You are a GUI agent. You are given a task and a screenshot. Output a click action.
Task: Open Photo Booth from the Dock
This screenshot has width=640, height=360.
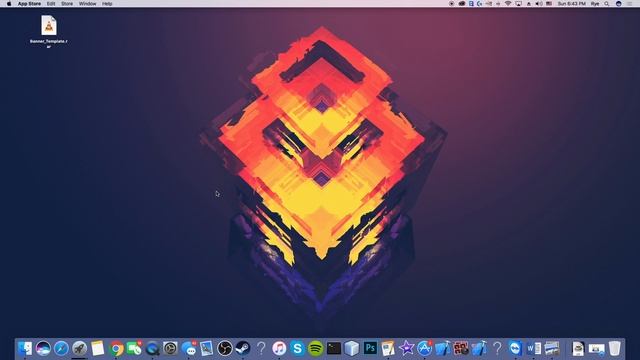coord(461,348)
